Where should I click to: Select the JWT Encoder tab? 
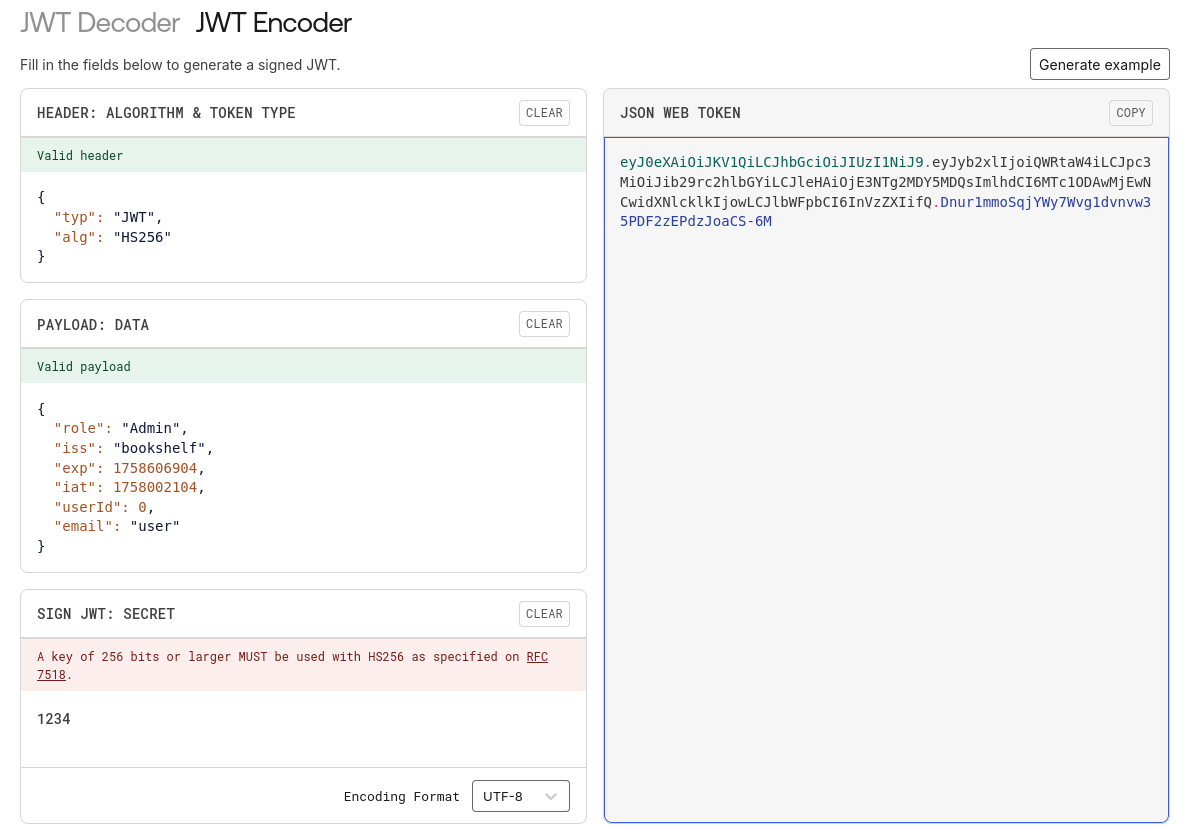tap(273, 22)
